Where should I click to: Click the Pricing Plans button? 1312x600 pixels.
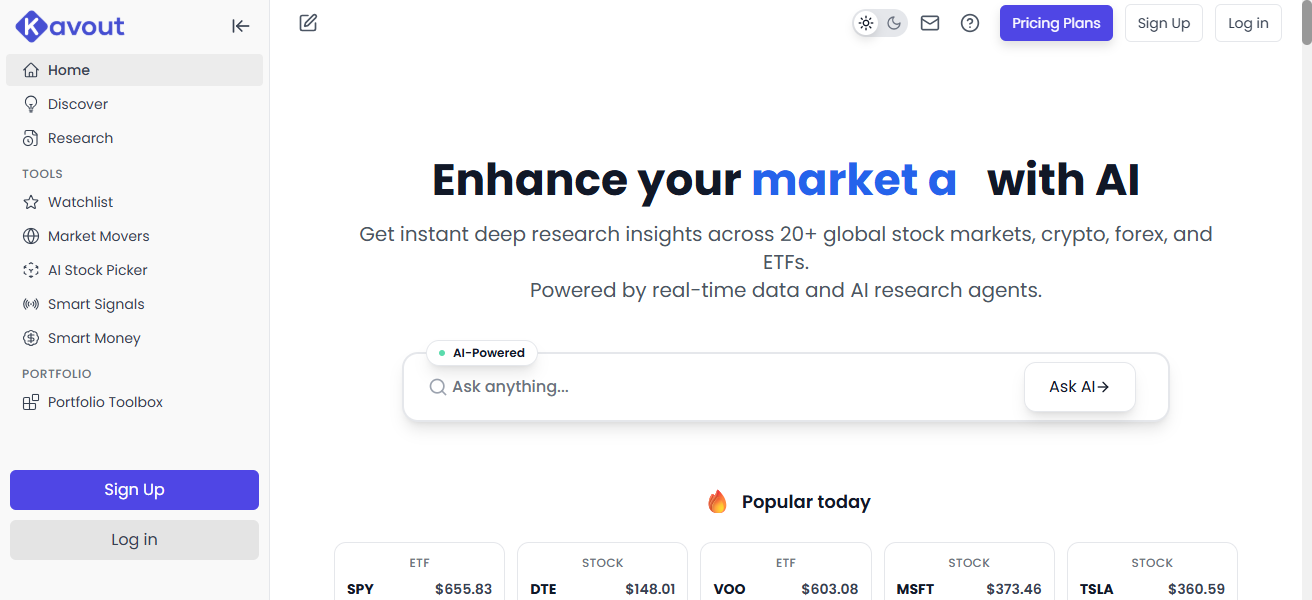(x=1056, y=23)
